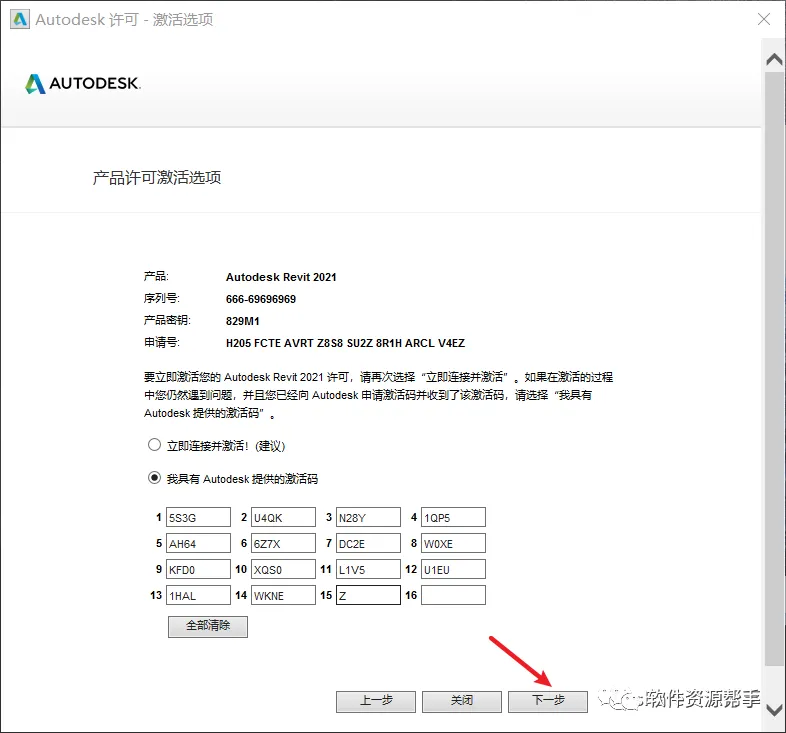Click activation code field 1 containing 5S3G
This screenshot has width=786, height=733.
[x=199, y=517]
